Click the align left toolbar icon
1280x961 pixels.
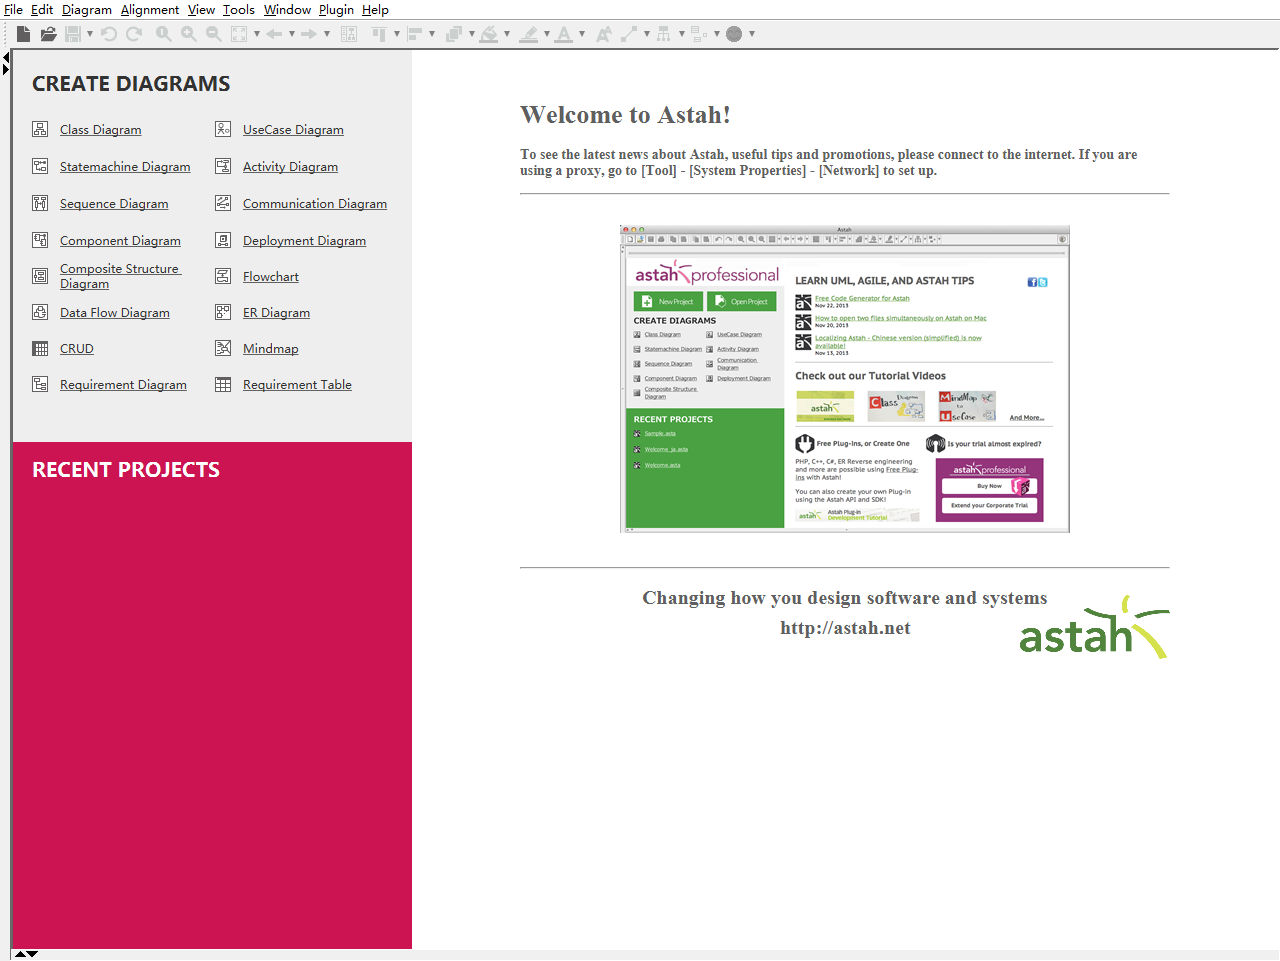pos(414,34)
